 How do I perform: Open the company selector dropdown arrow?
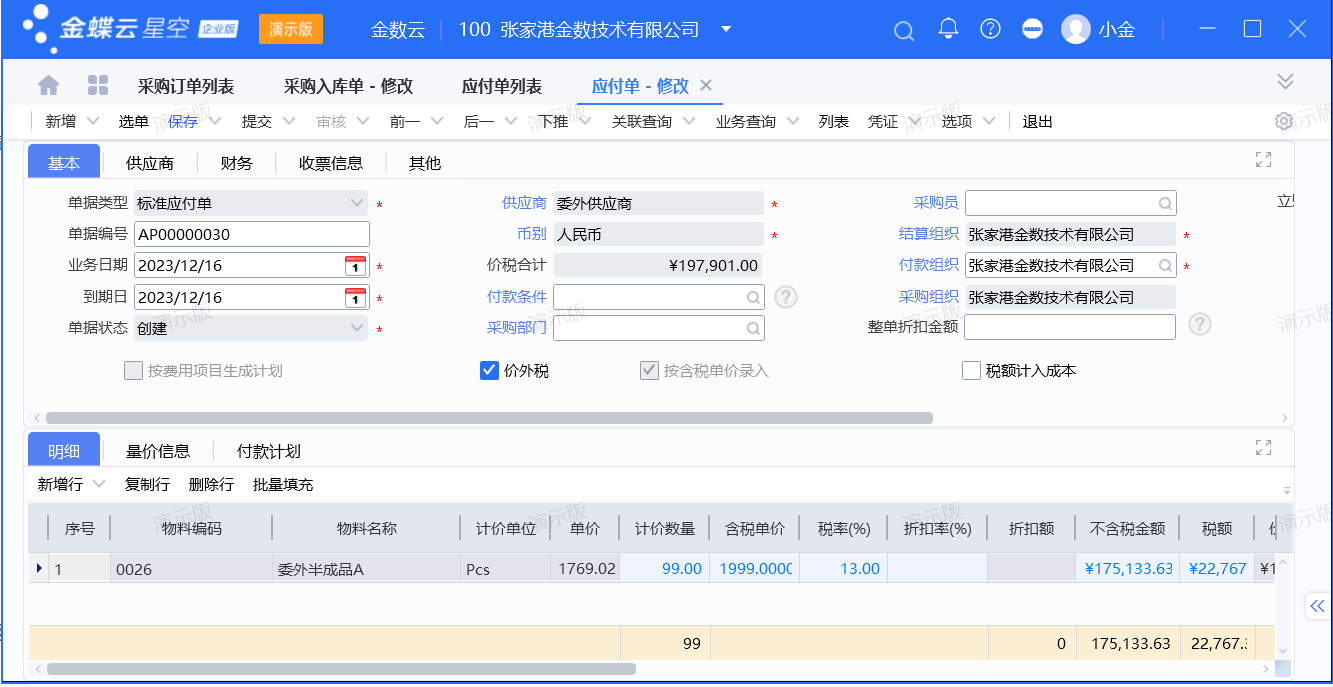(x=726, y=29)
